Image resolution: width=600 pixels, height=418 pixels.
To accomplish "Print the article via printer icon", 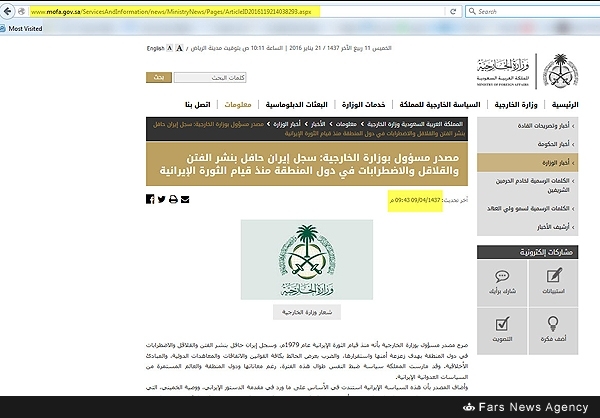I will coord(173,199).
